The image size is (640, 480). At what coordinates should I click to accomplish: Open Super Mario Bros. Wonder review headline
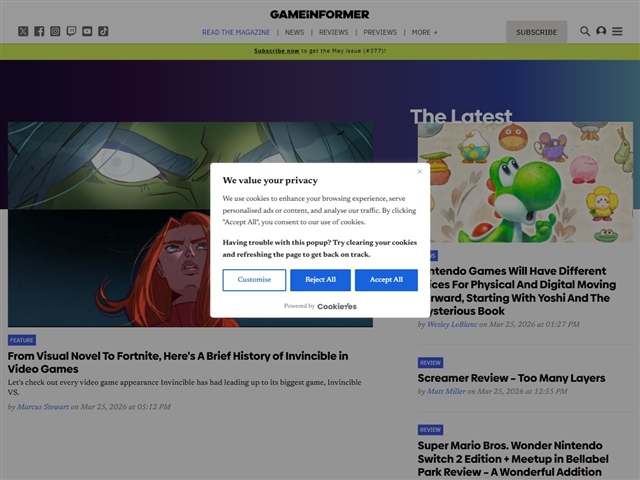pos(513,459)
